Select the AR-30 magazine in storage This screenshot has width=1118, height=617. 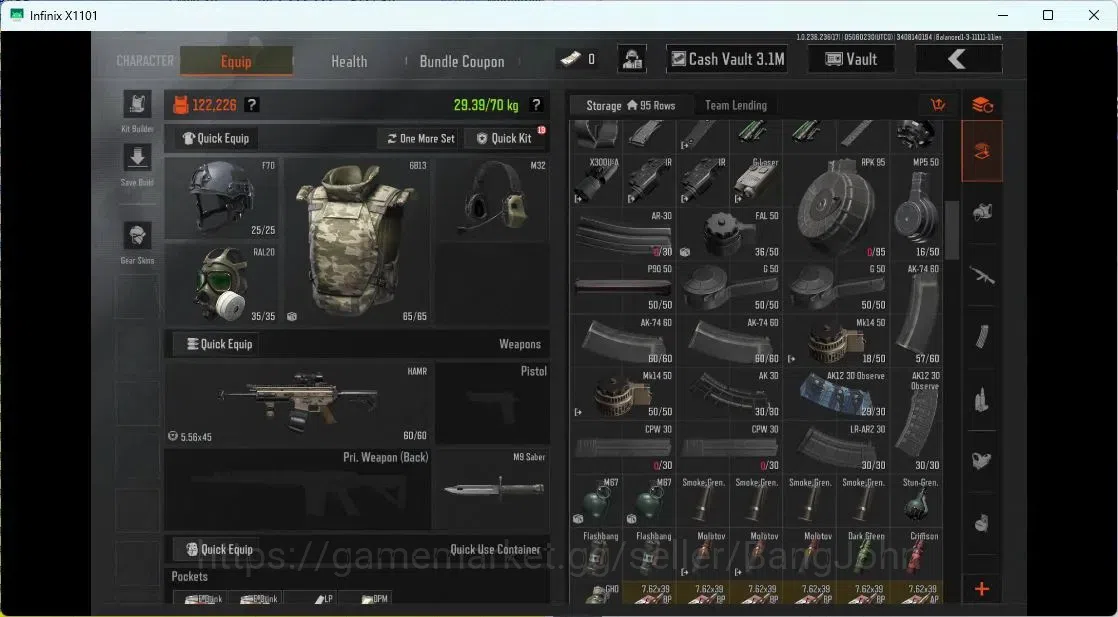pyautogui.click(x=623, y=233)
